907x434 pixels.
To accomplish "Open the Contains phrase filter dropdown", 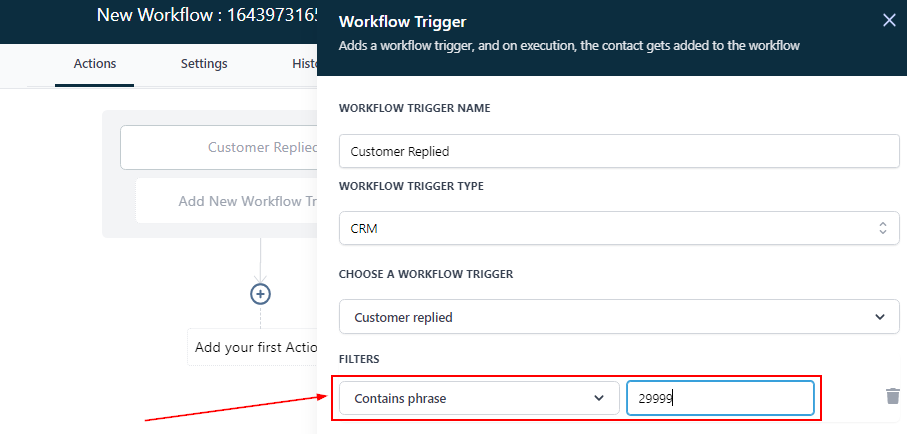I will coord(477,398).
